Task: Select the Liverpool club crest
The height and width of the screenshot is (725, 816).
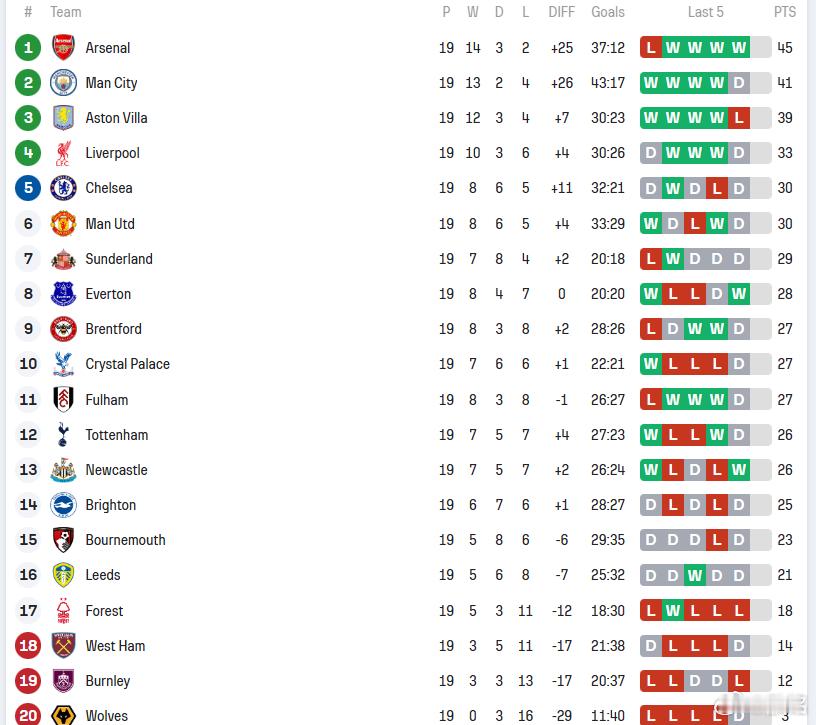Action: pyautogui.click(x=63, y=153)
